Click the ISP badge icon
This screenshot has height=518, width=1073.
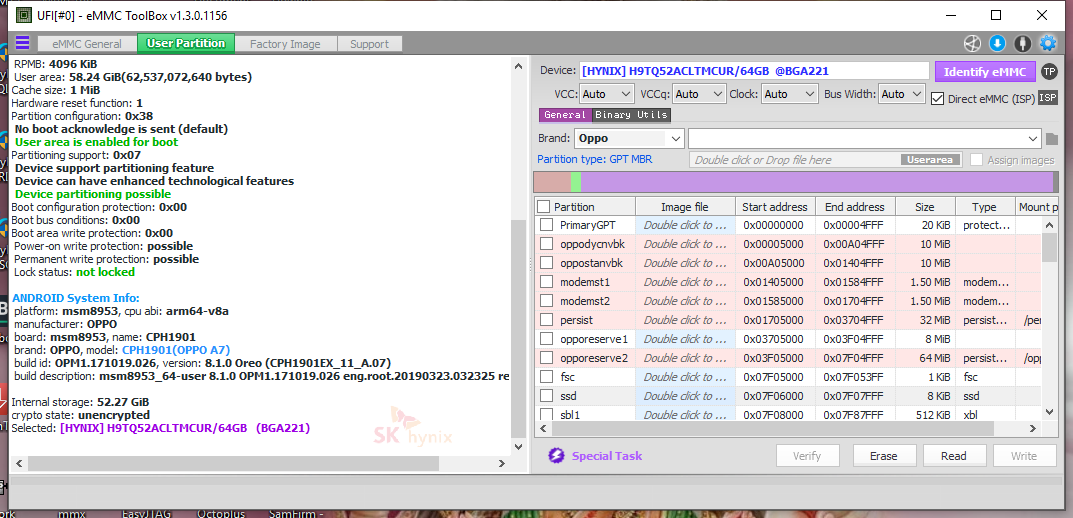coord(1048,98)
